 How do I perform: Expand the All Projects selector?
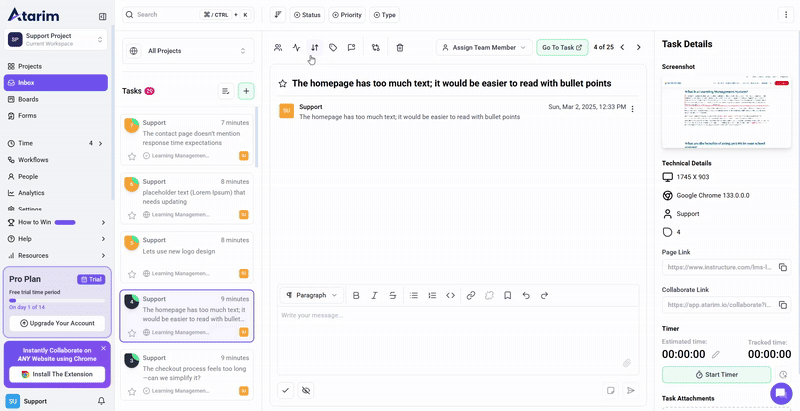point(188,50)
